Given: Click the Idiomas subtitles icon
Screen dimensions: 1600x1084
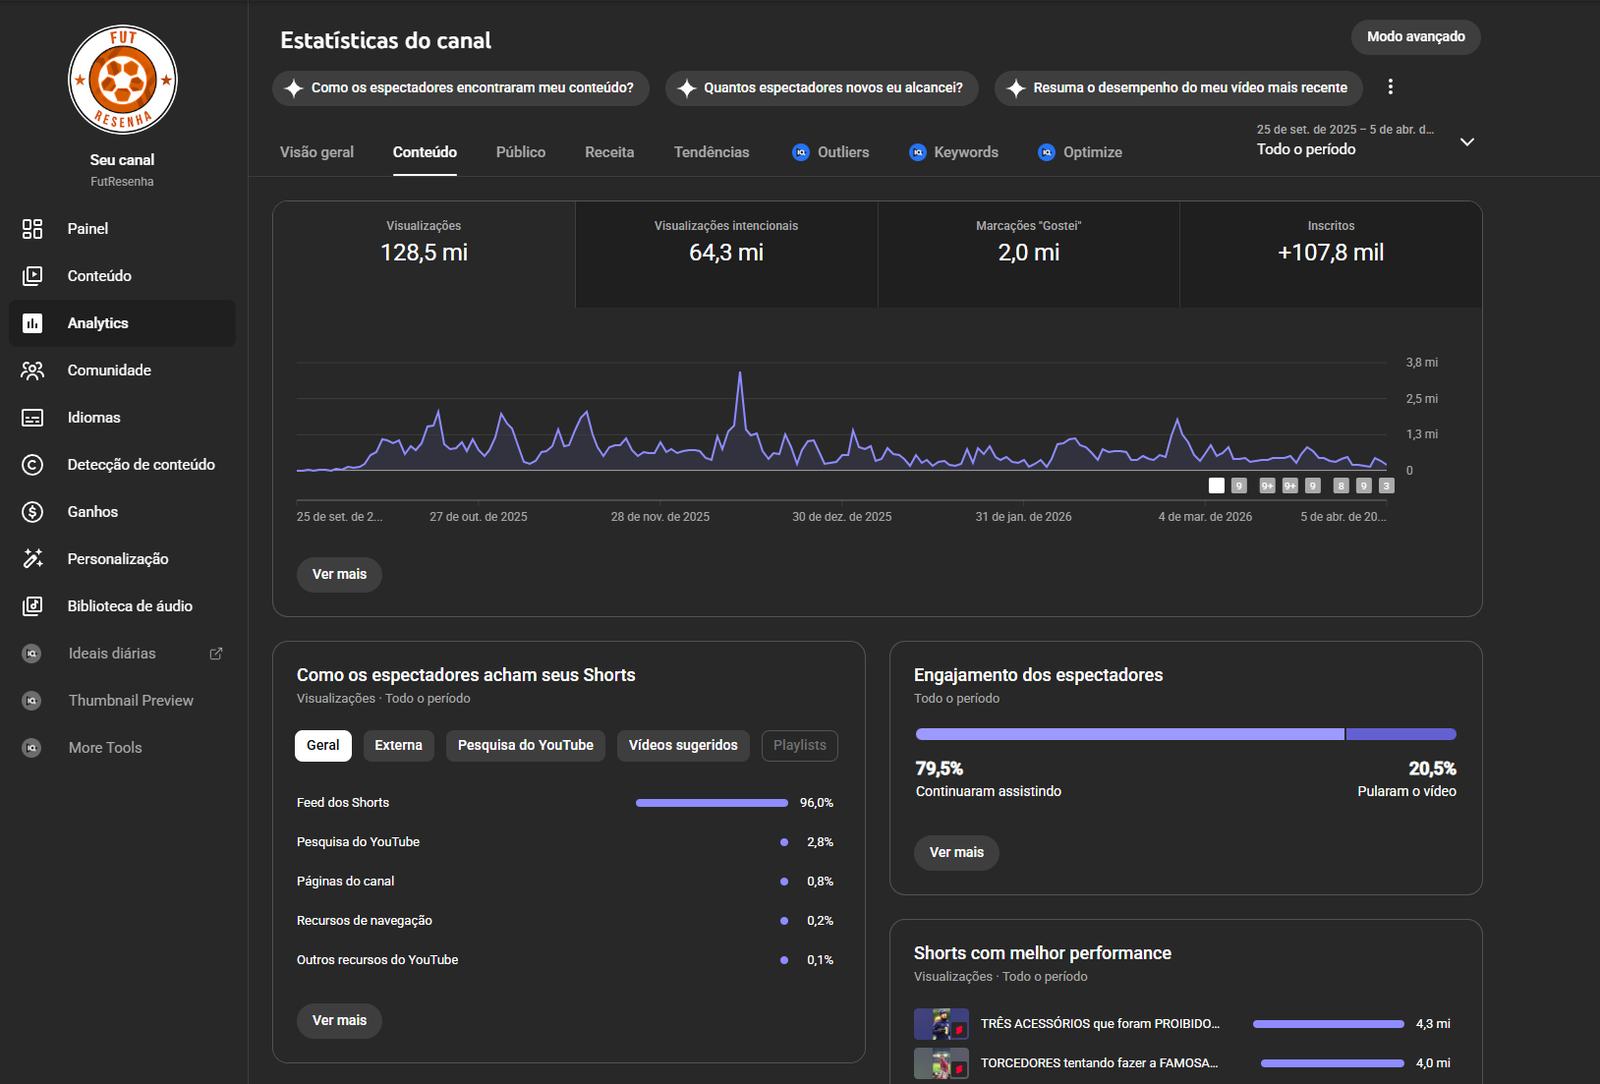Looking at the screenshot, I should [32, 418].
